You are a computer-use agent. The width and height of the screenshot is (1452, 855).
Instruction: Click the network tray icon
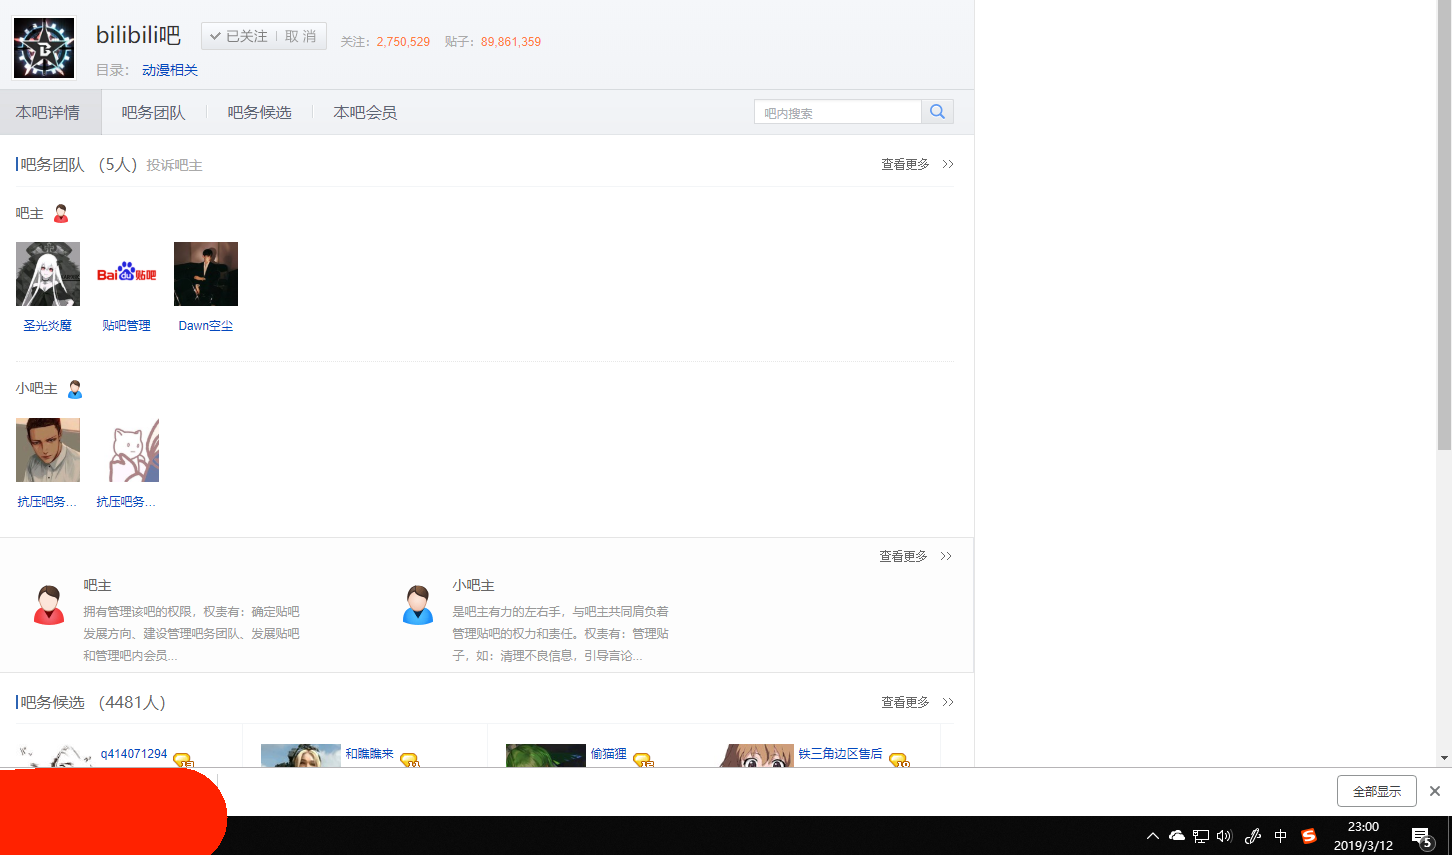coord(1201,836)
